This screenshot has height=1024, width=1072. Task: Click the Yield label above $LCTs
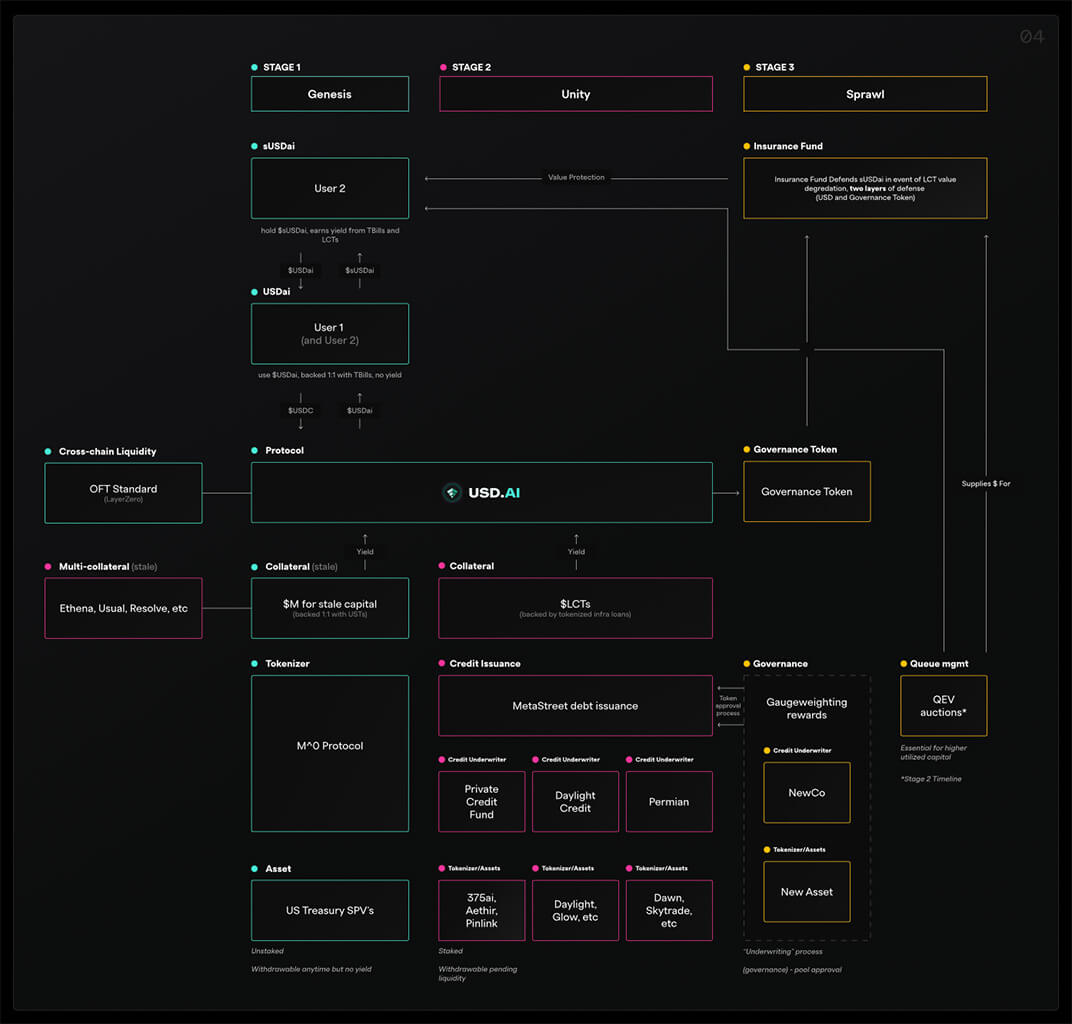click(x=576, y=552)
